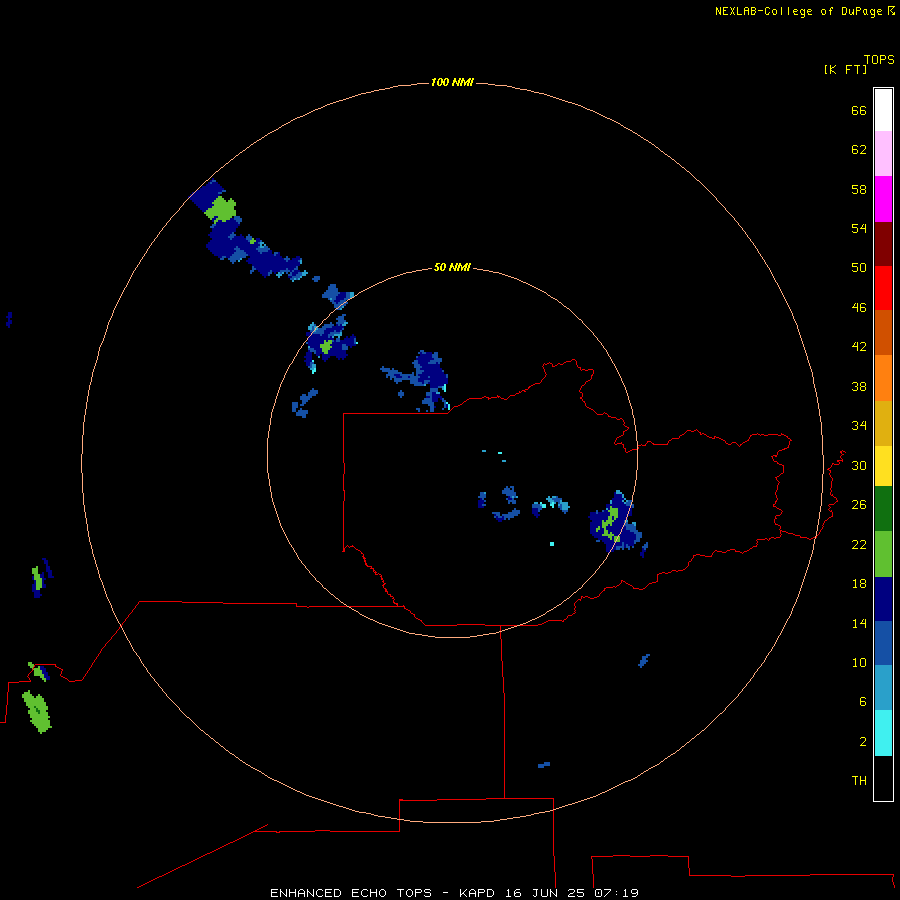Click the 46 value on the scale
This screenshot has height=900, width=900.
tap(859, 307)
